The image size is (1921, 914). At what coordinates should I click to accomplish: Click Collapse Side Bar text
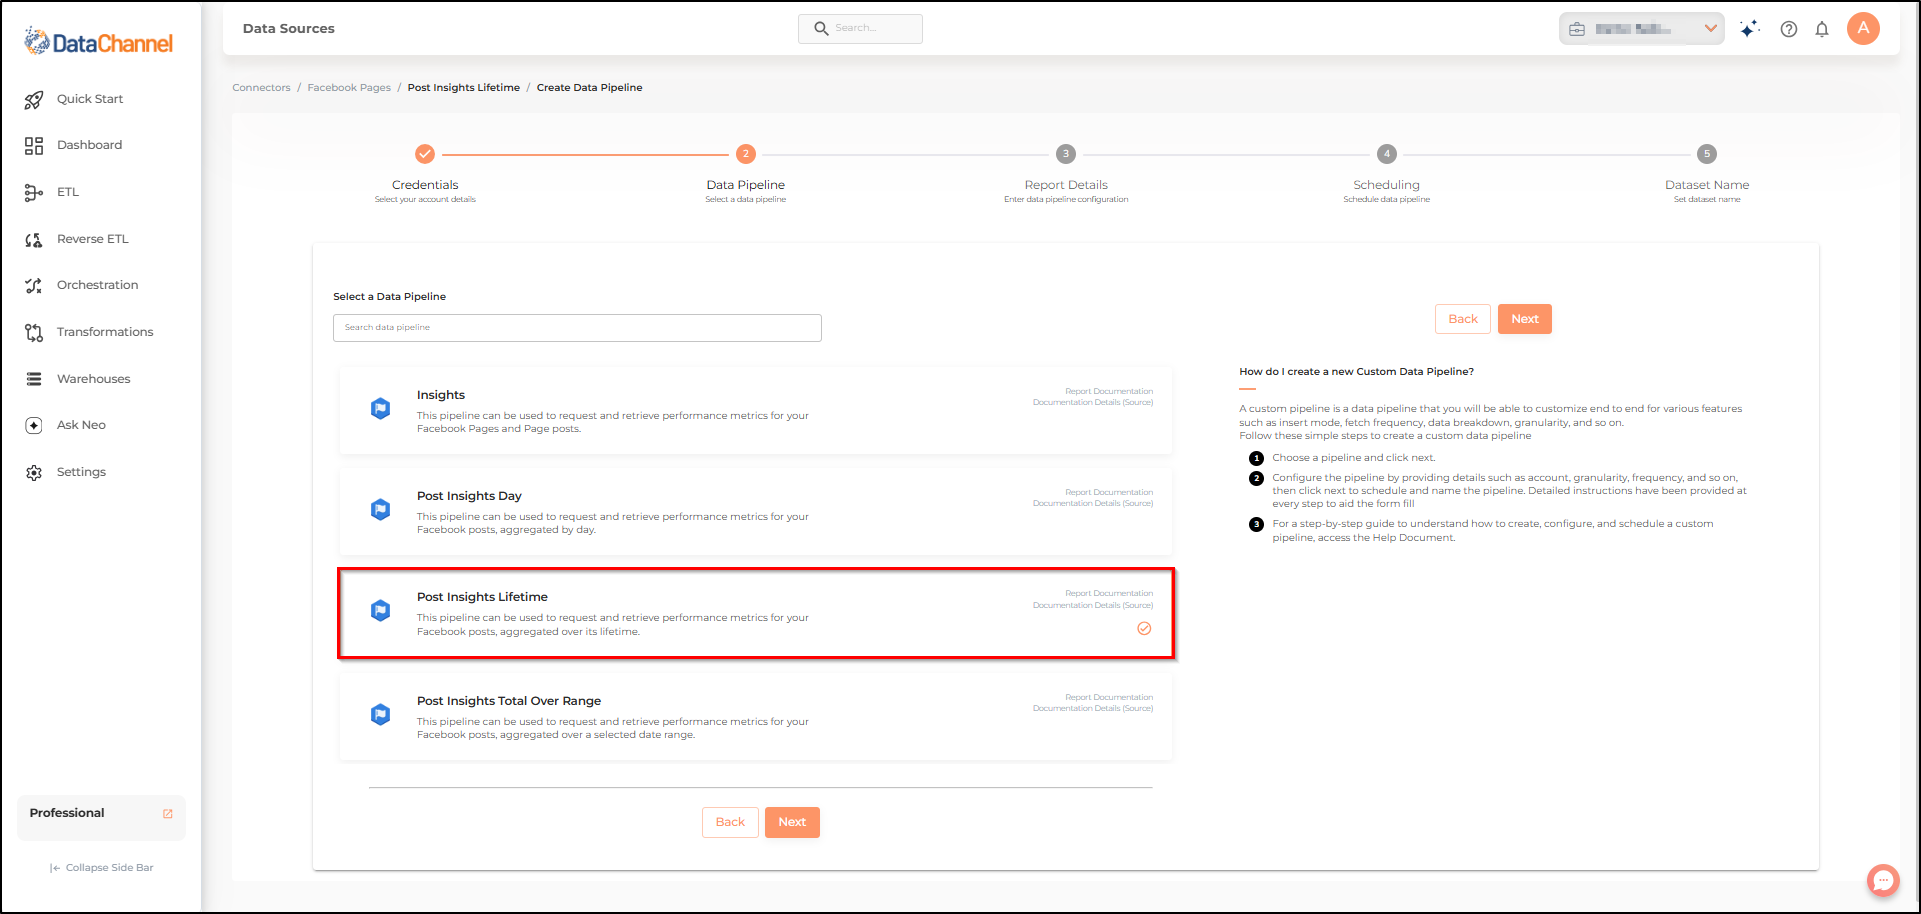pos(110,868)
